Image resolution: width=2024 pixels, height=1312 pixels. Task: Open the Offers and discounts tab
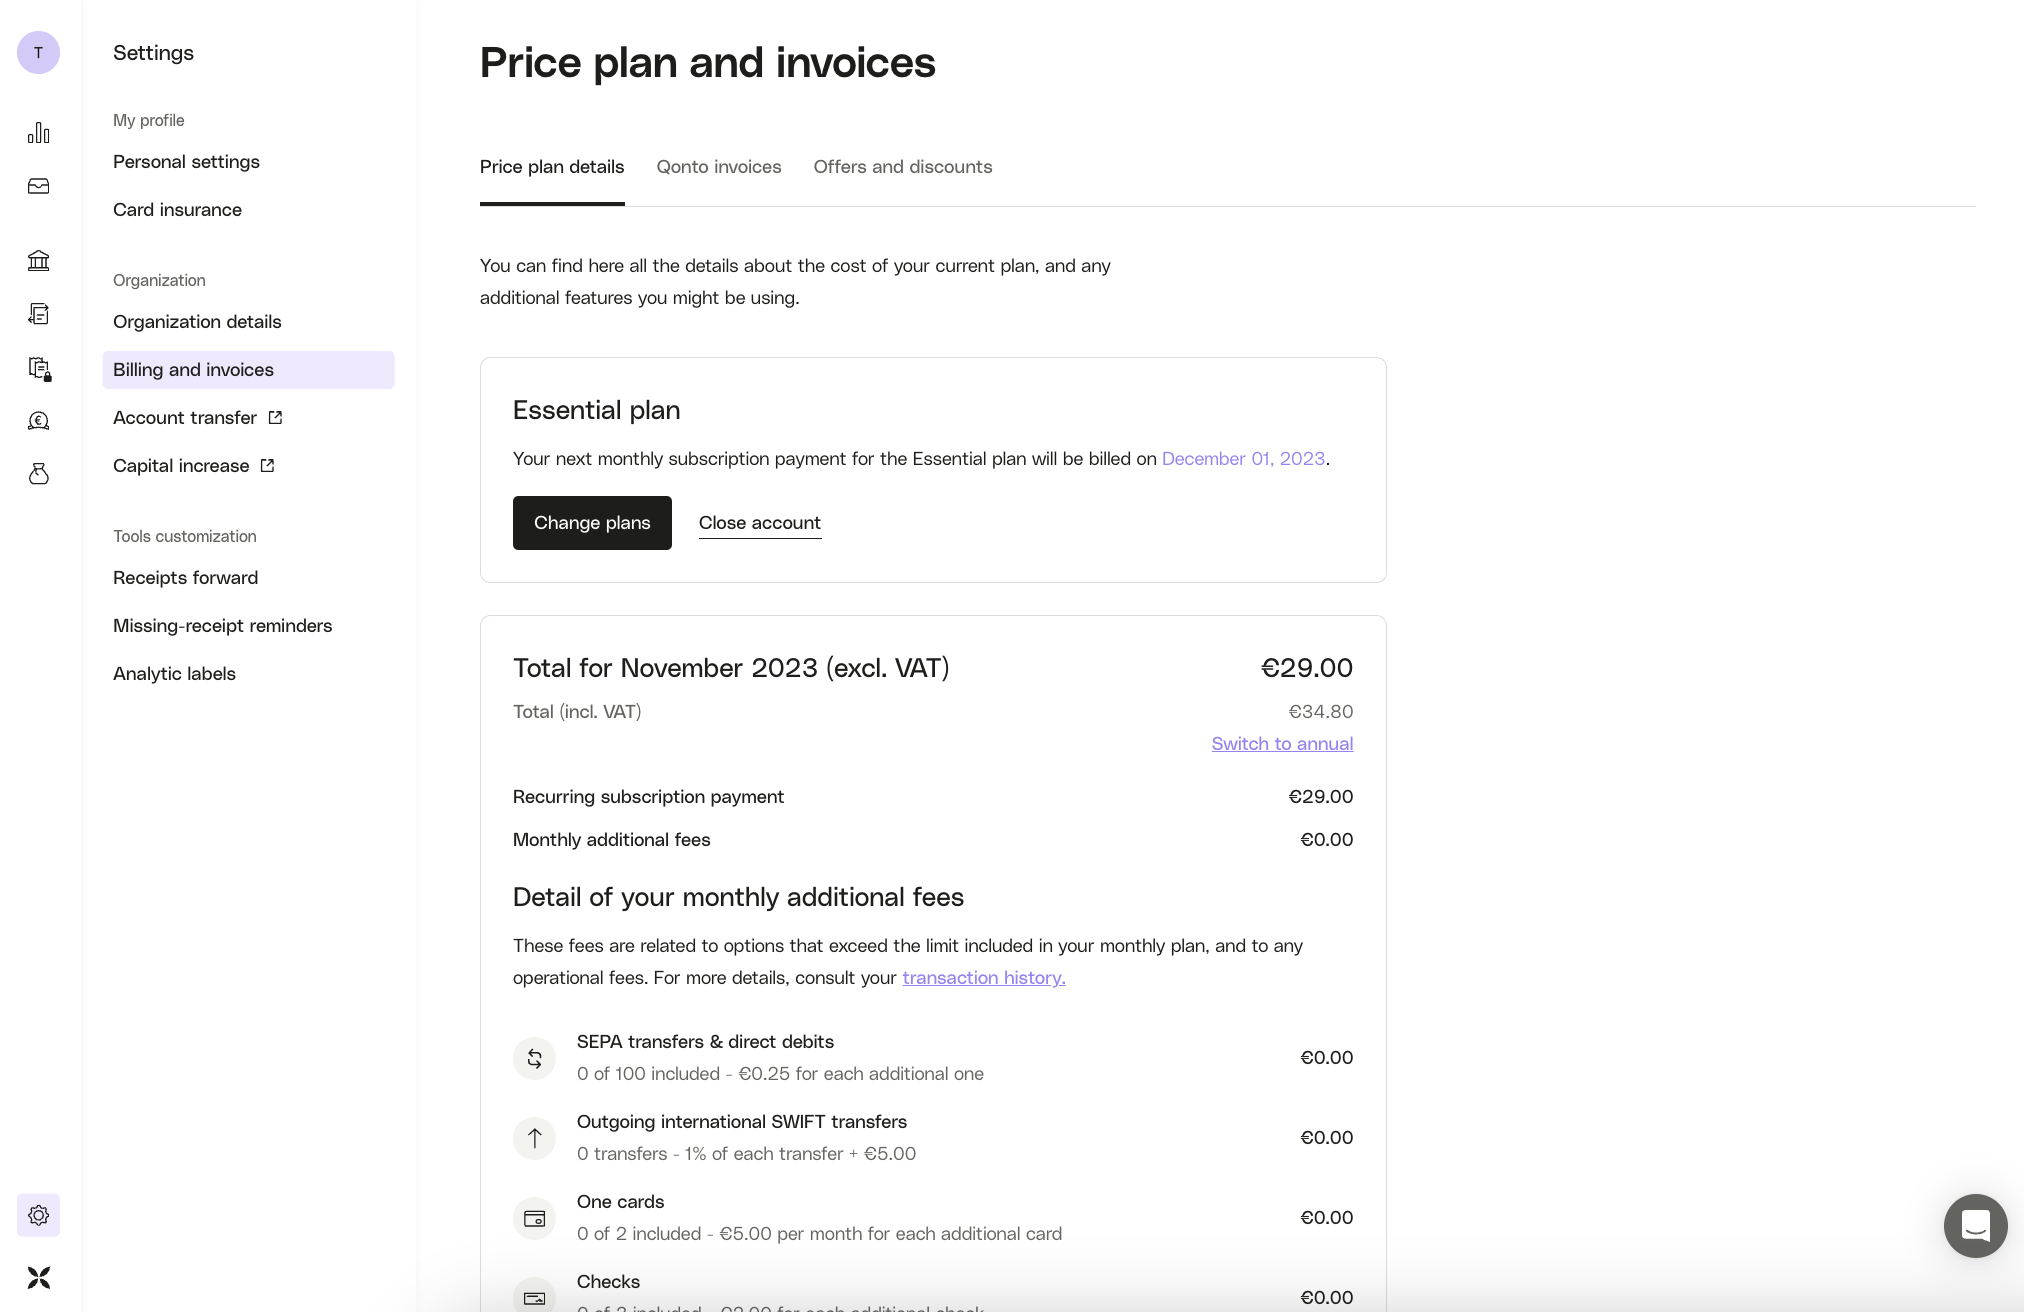click(901, 167)
